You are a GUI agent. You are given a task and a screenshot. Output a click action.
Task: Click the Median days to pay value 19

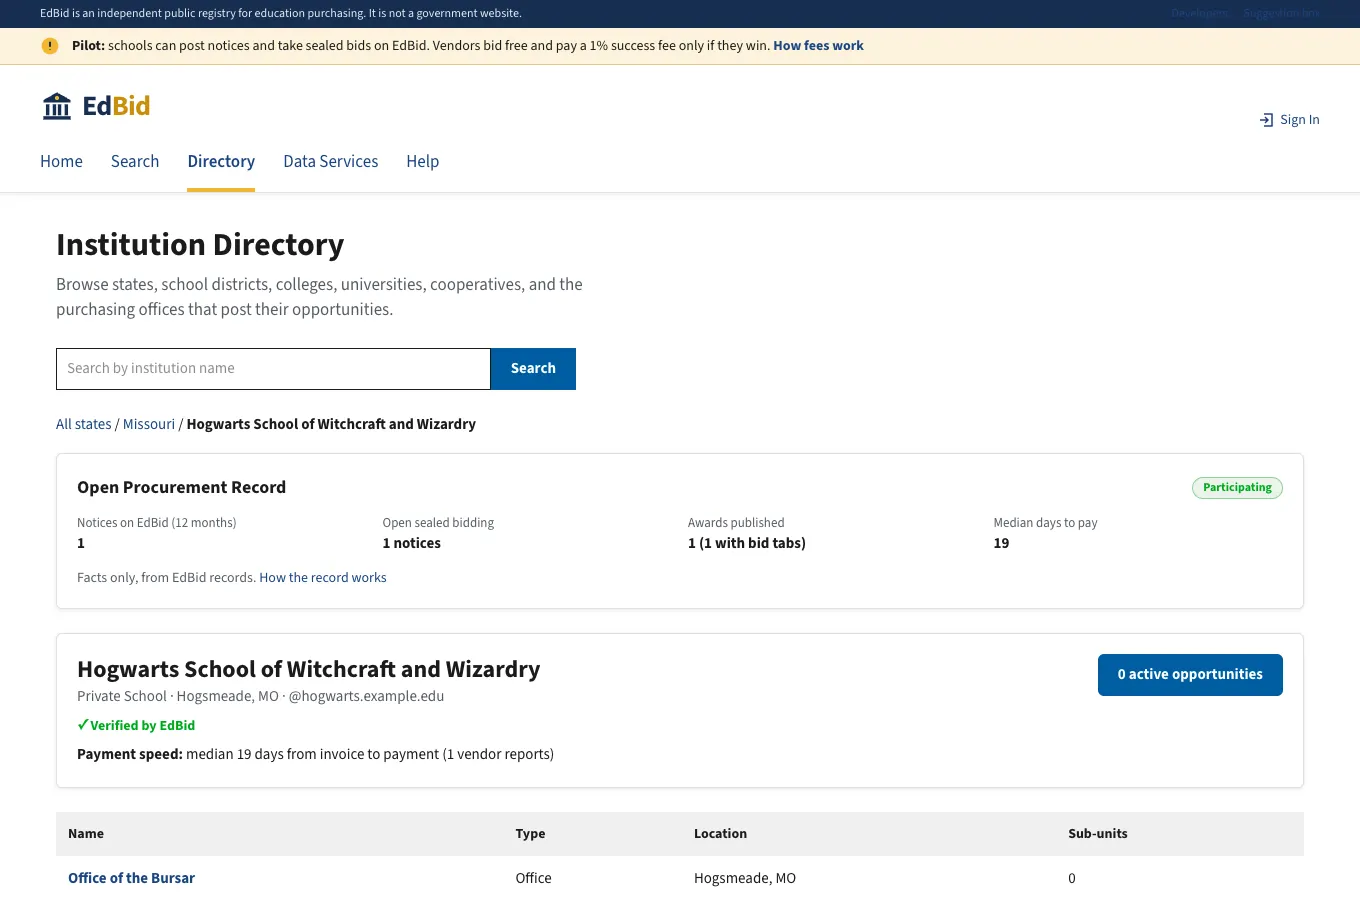[x=1001, y=544]
